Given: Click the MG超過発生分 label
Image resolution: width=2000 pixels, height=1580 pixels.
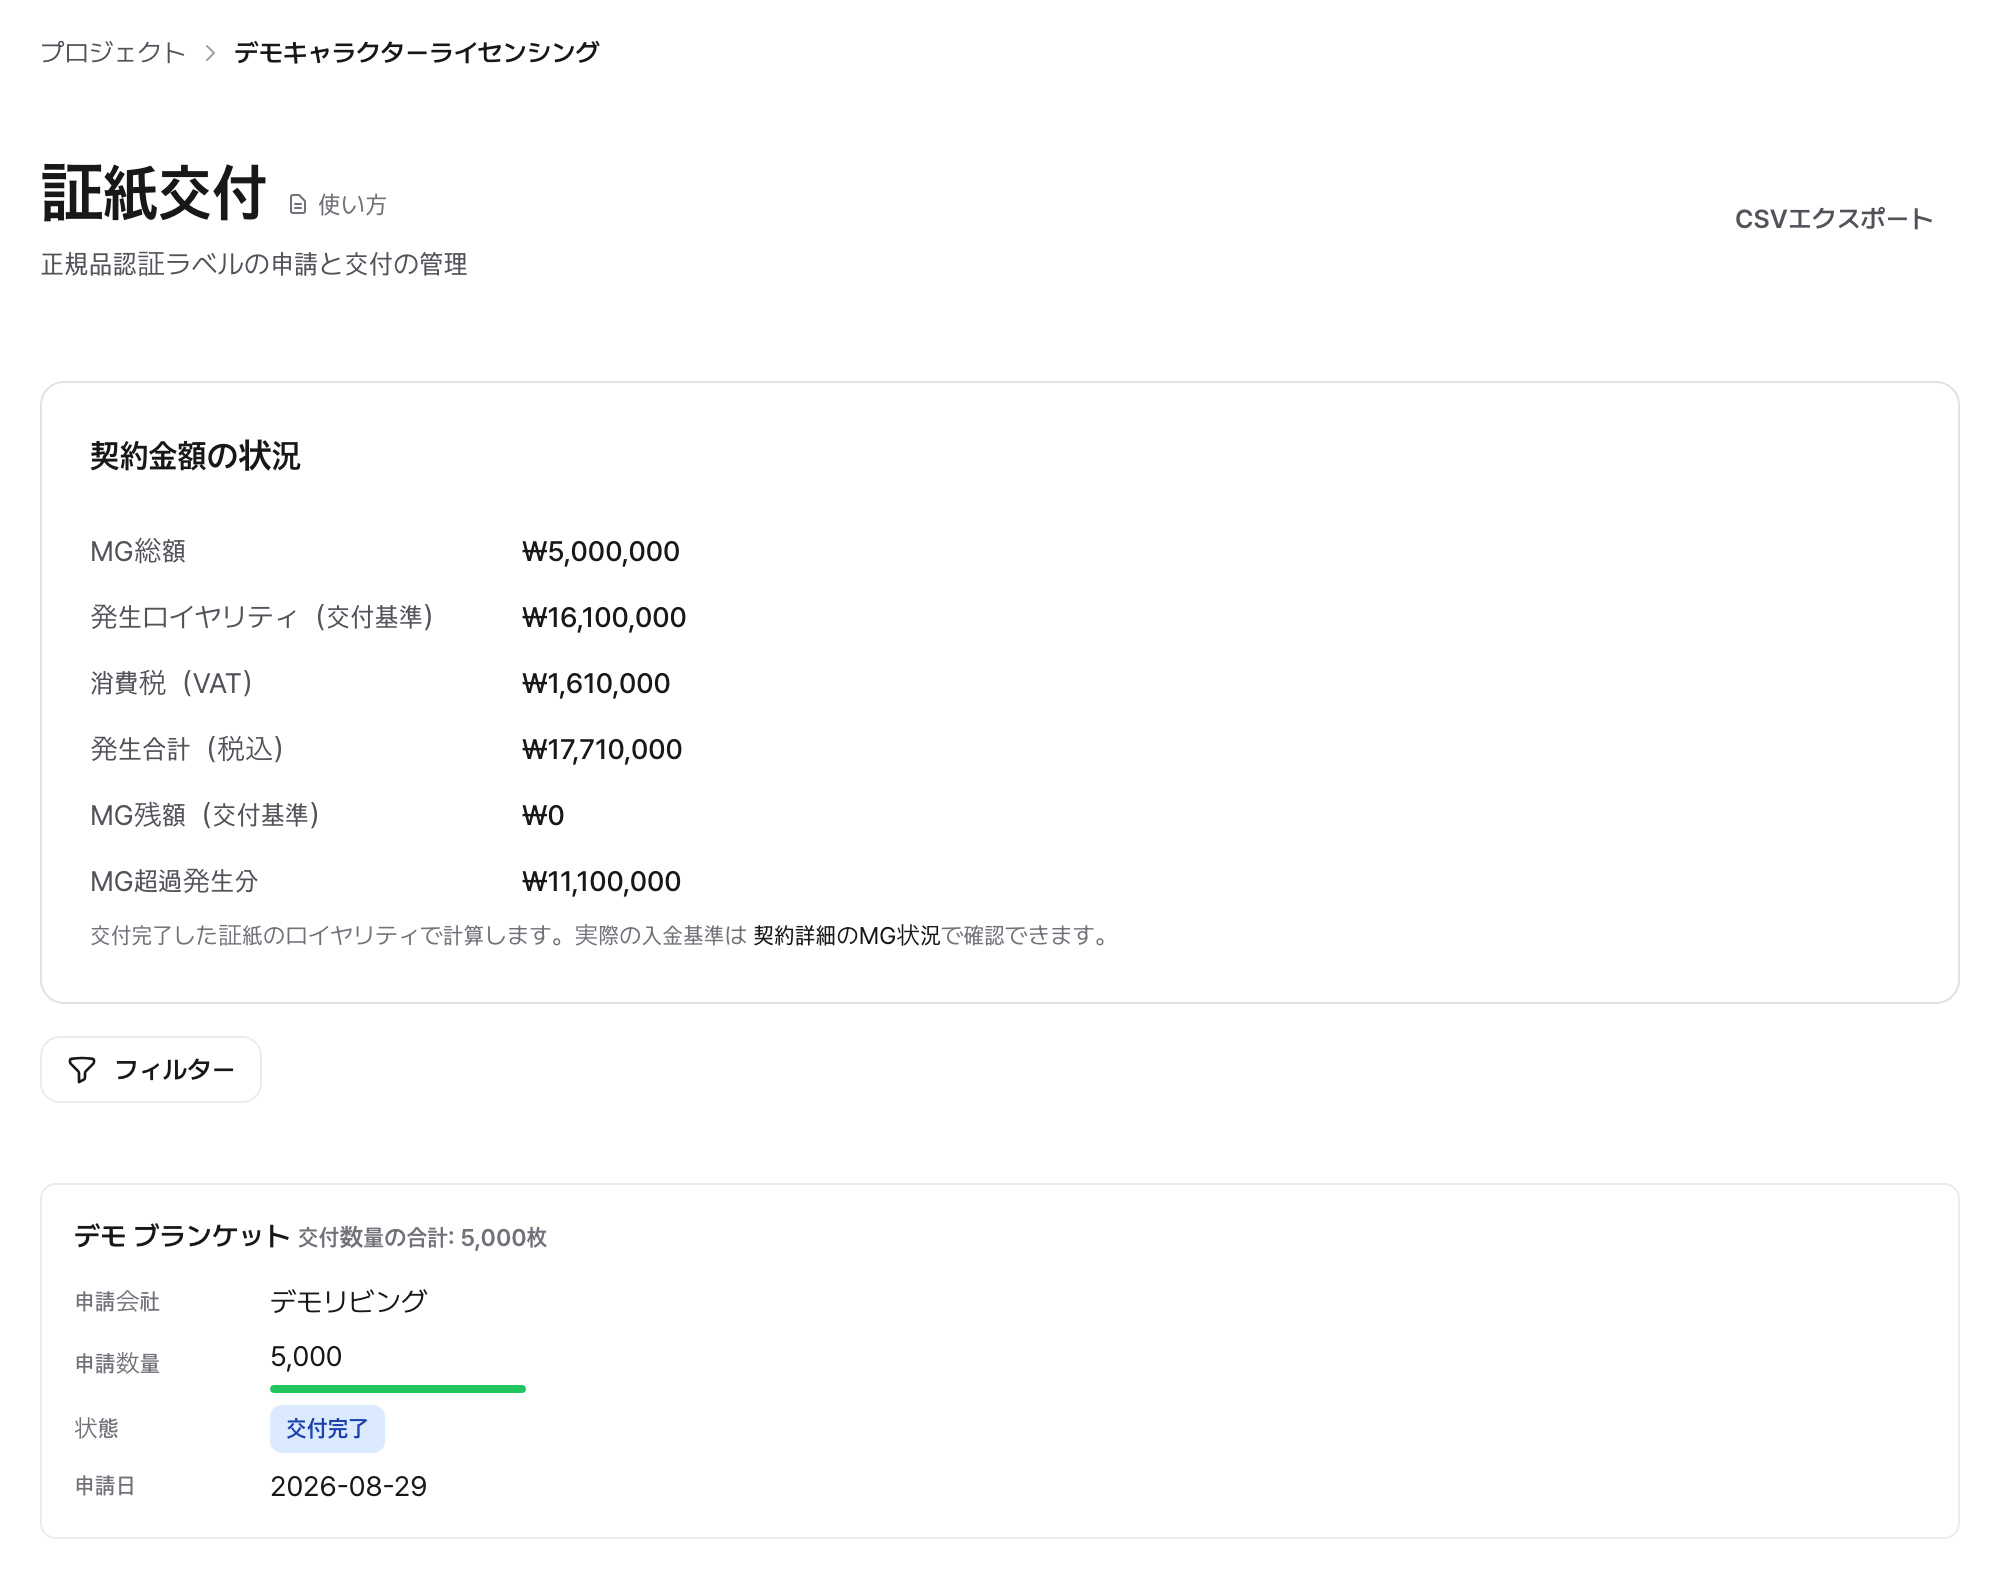Looking at the screenshot, I should point(174,881).
